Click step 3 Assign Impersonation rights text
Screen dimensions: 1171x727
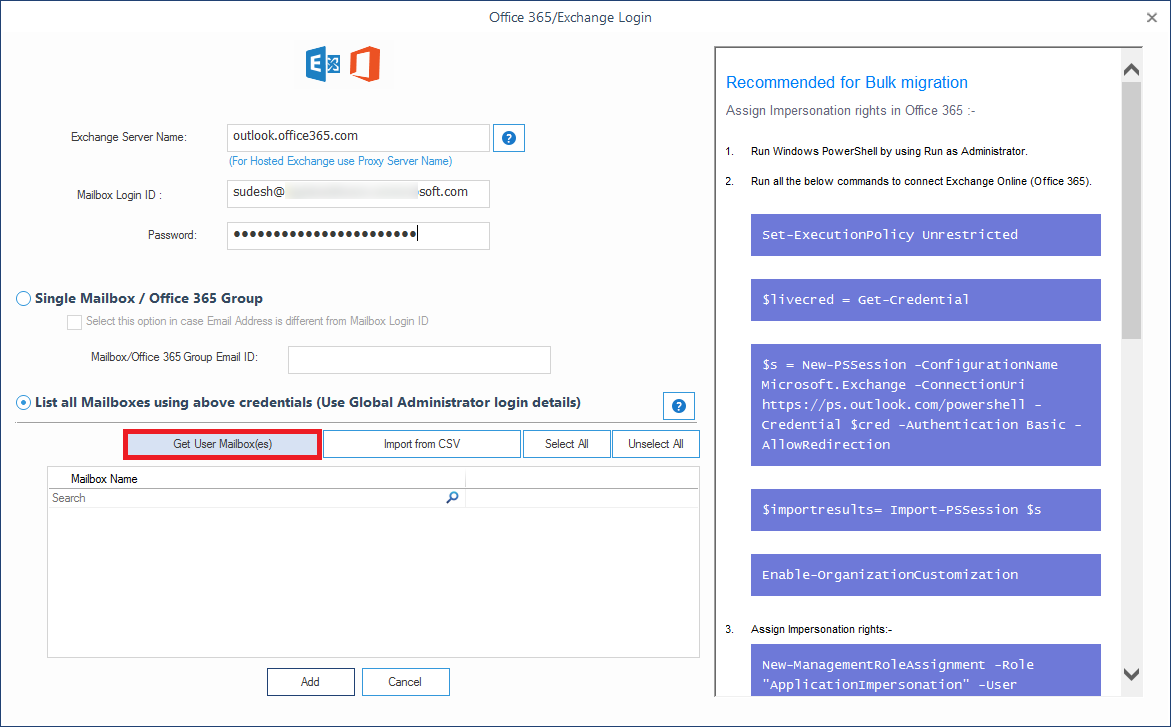(x=821, y=629)
